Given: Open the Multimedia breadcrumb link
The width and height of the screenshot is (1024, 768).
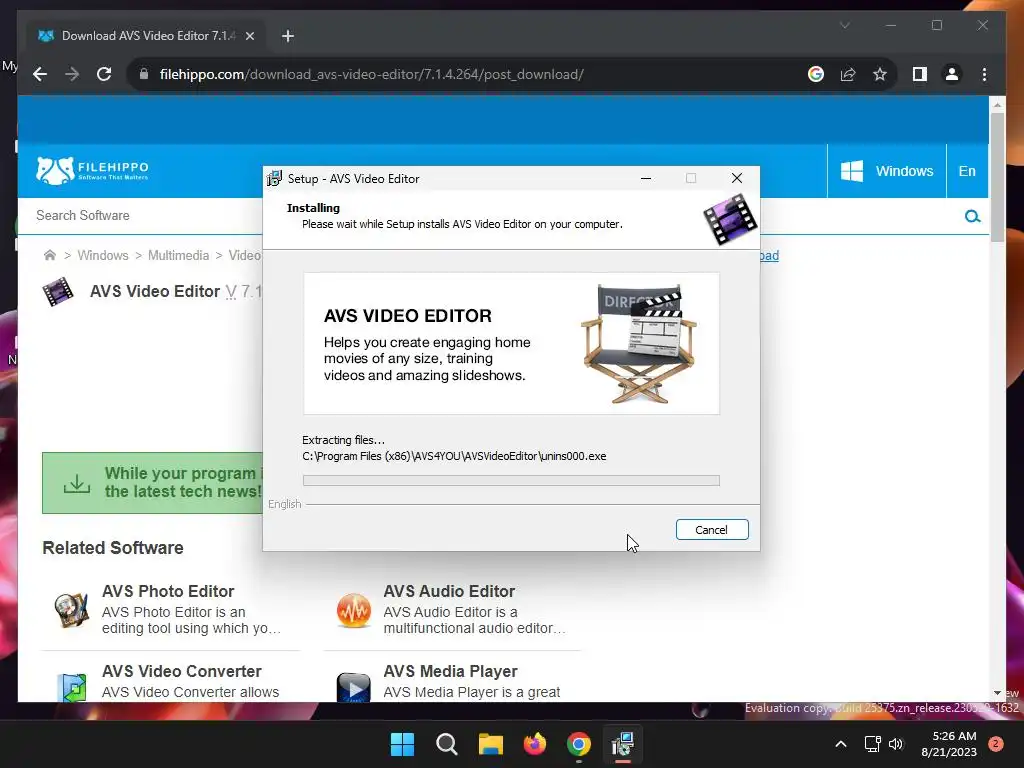Looking at the screenshot, I should pos(178,255).
